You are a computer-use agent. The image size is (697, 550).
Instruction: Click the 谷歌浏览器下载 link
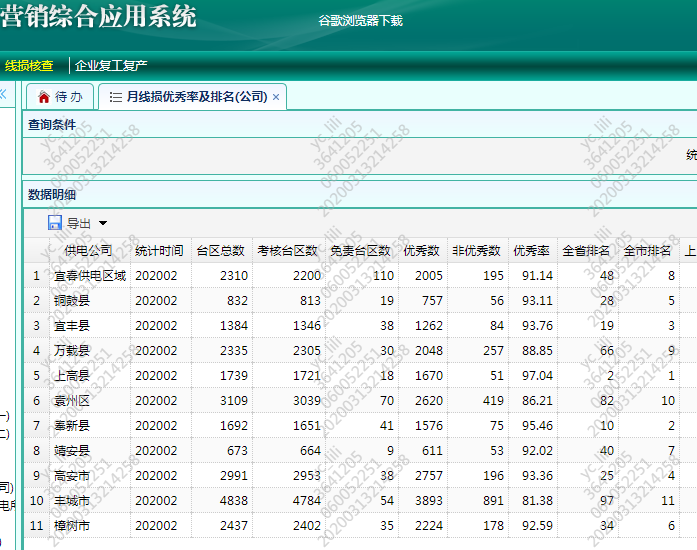(361, 20)
